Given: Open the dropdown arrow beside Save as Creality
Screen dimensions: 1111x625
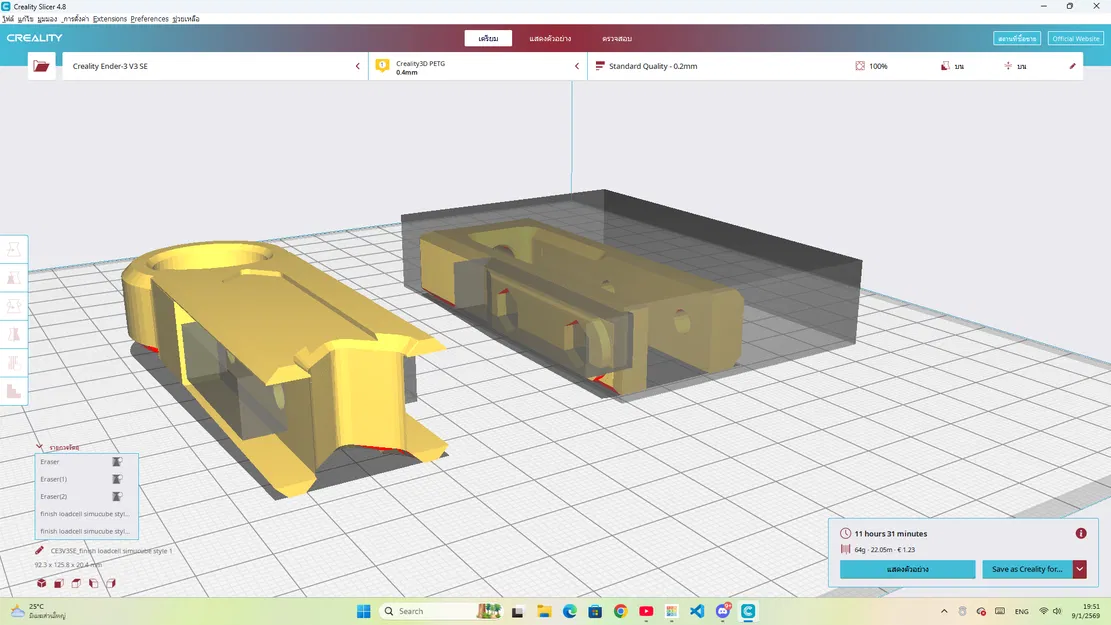Looking at the screenshot, I should pyautogui.click(x=1079, y=569).
